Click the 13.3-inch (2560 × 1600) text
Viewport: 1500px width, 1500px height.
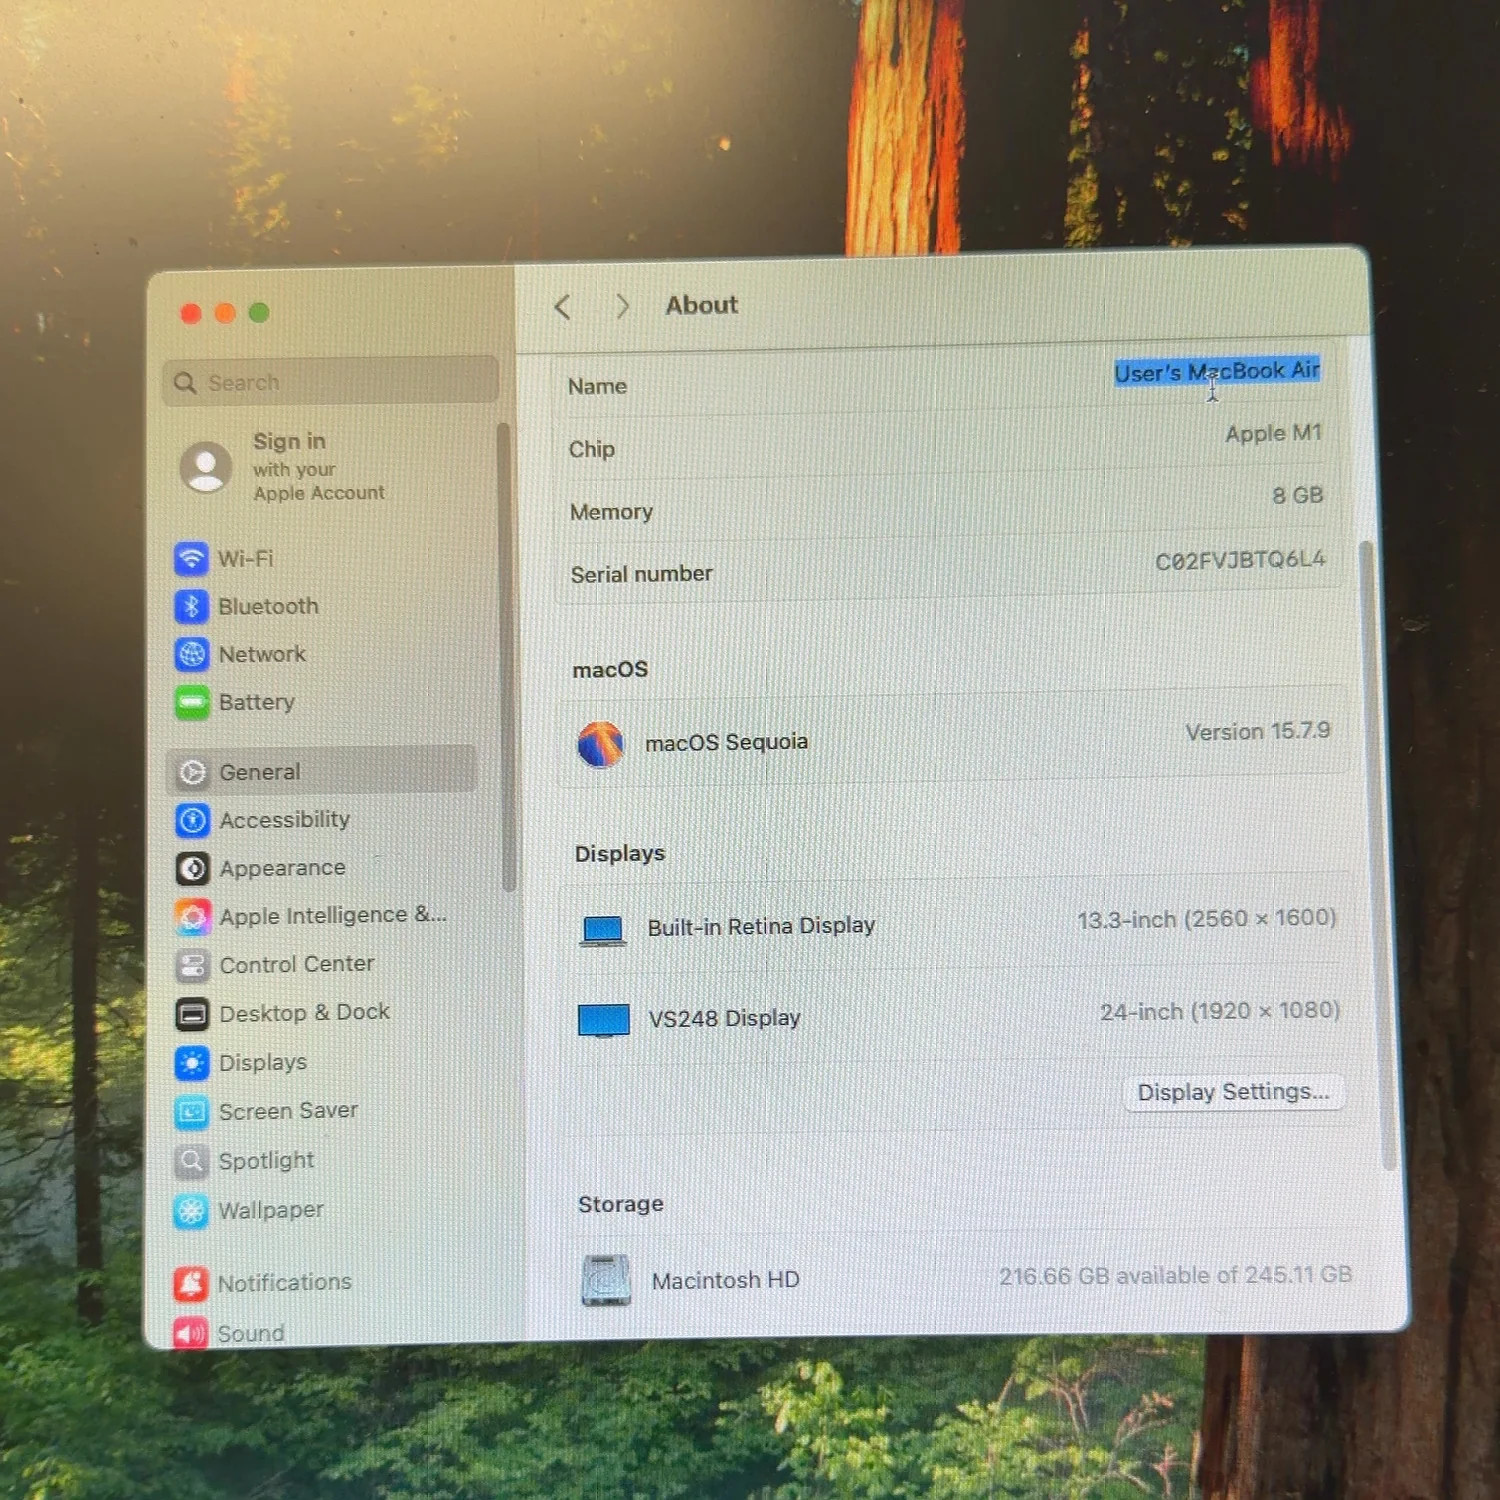[1206, 919]
